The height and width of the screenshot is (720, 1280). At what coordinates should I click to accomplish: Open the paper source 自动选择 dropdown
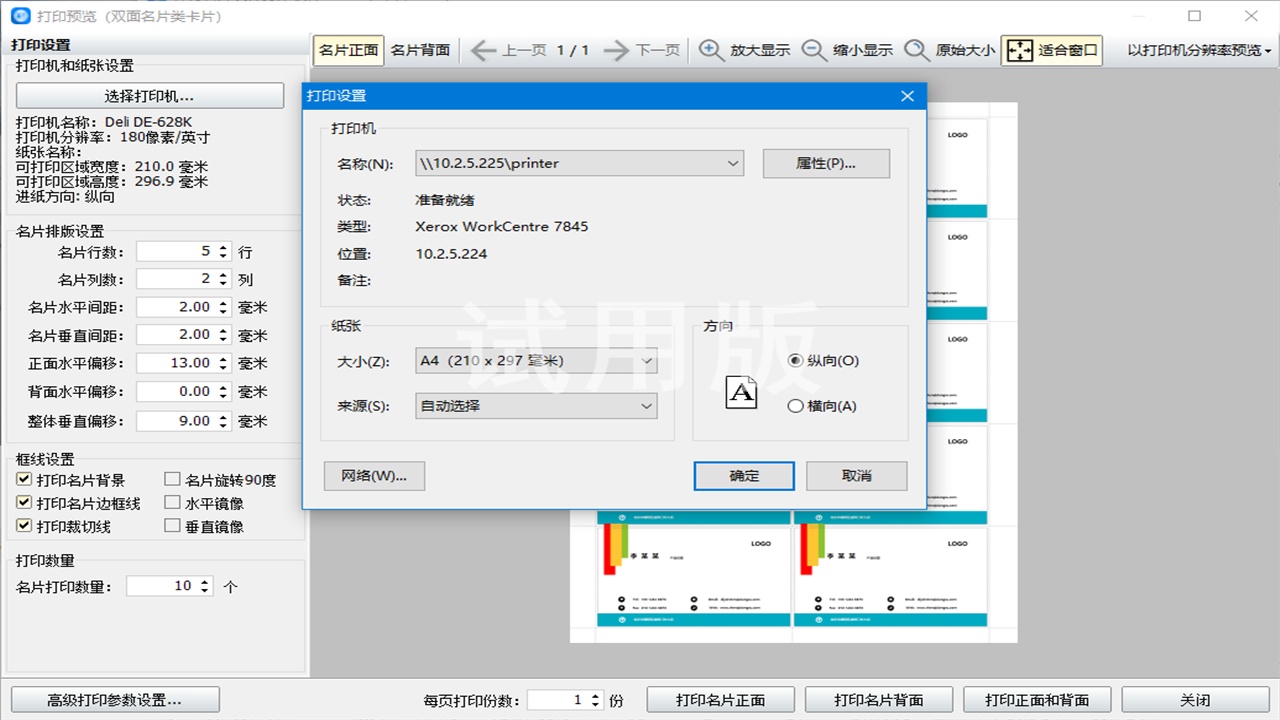click(645, 407)
